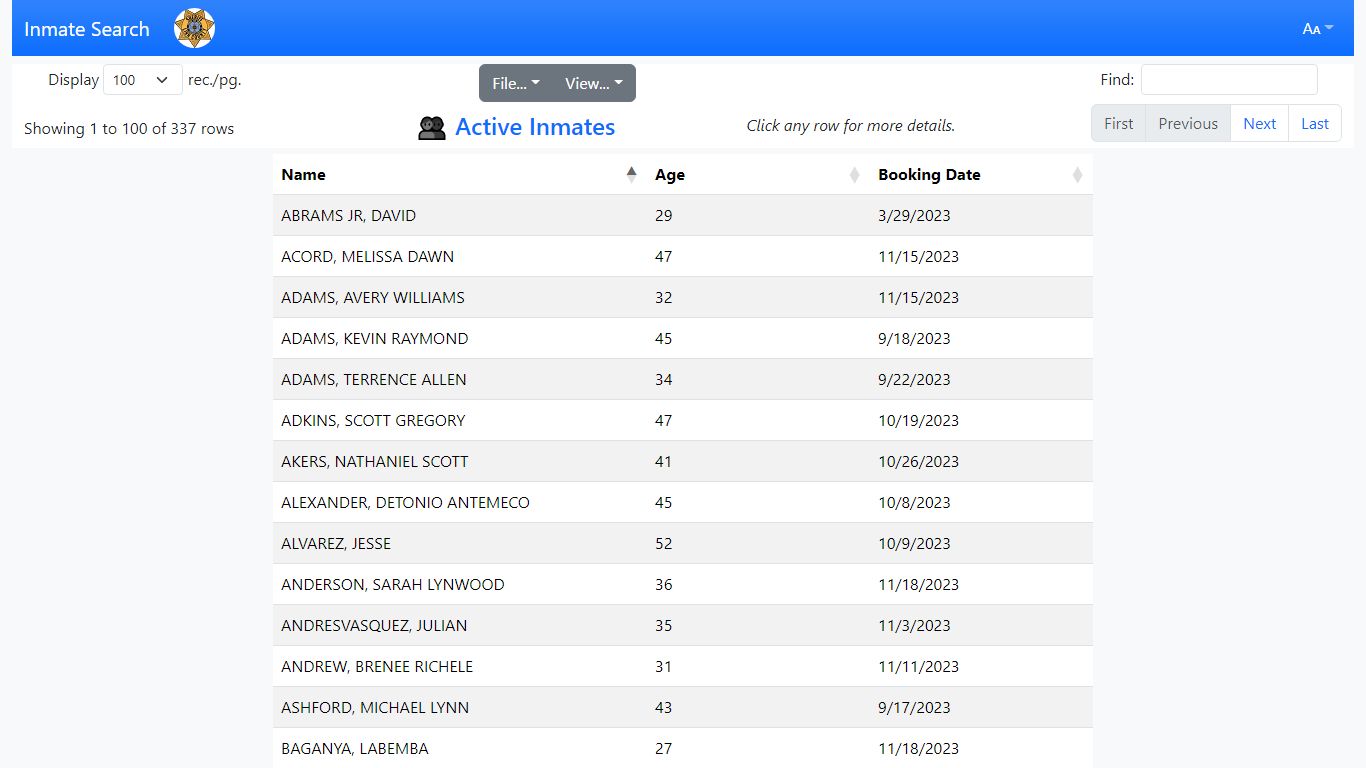
Task: Open details for ACORD, MELISSA DAWN
Action: tap(683, 256)
